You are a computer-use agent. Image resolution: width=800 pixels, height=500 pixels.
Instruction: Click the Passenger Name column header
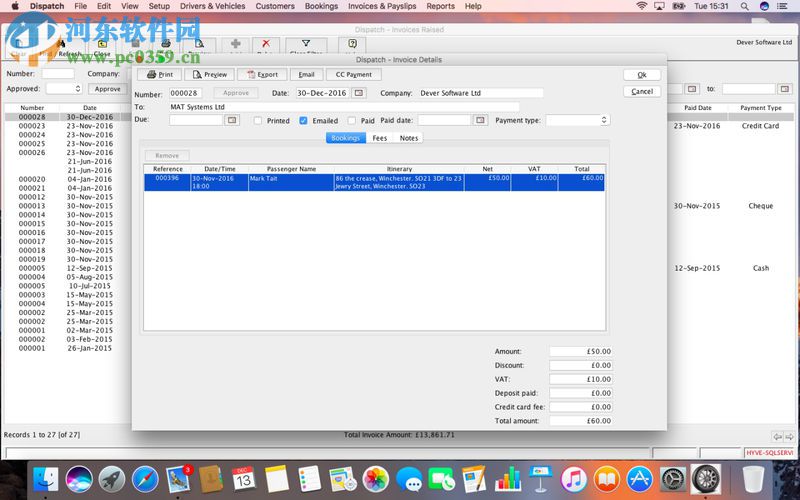(291, 169)
